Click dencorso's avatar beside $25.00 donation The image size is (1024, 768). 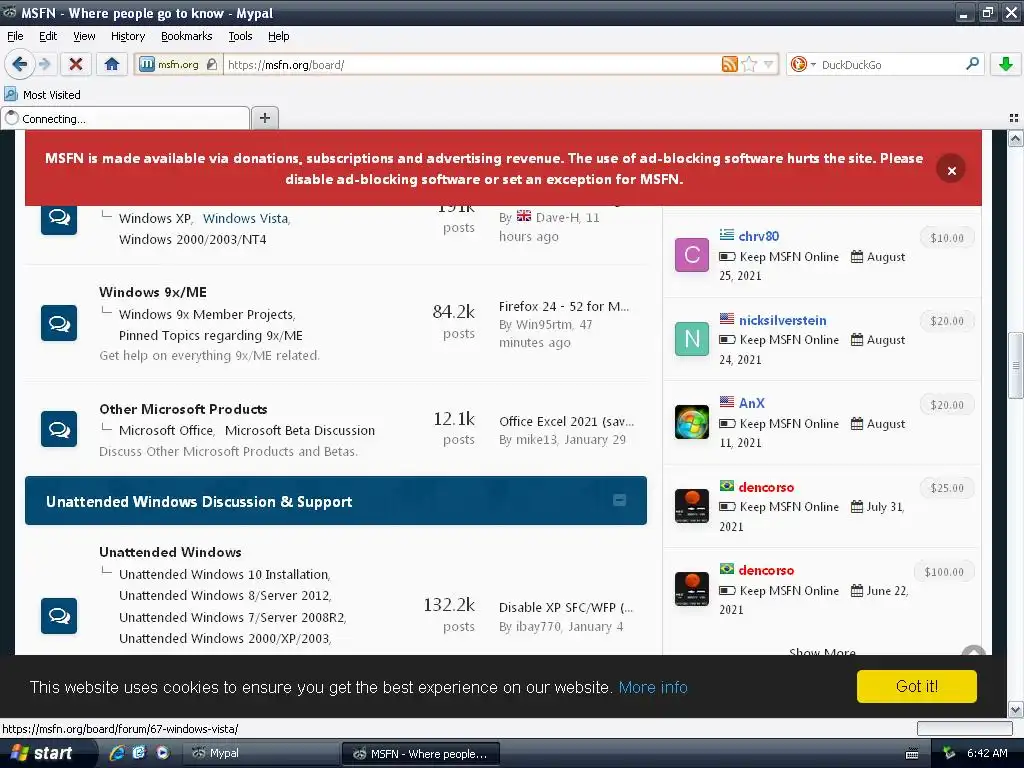(x=692, y=505)
